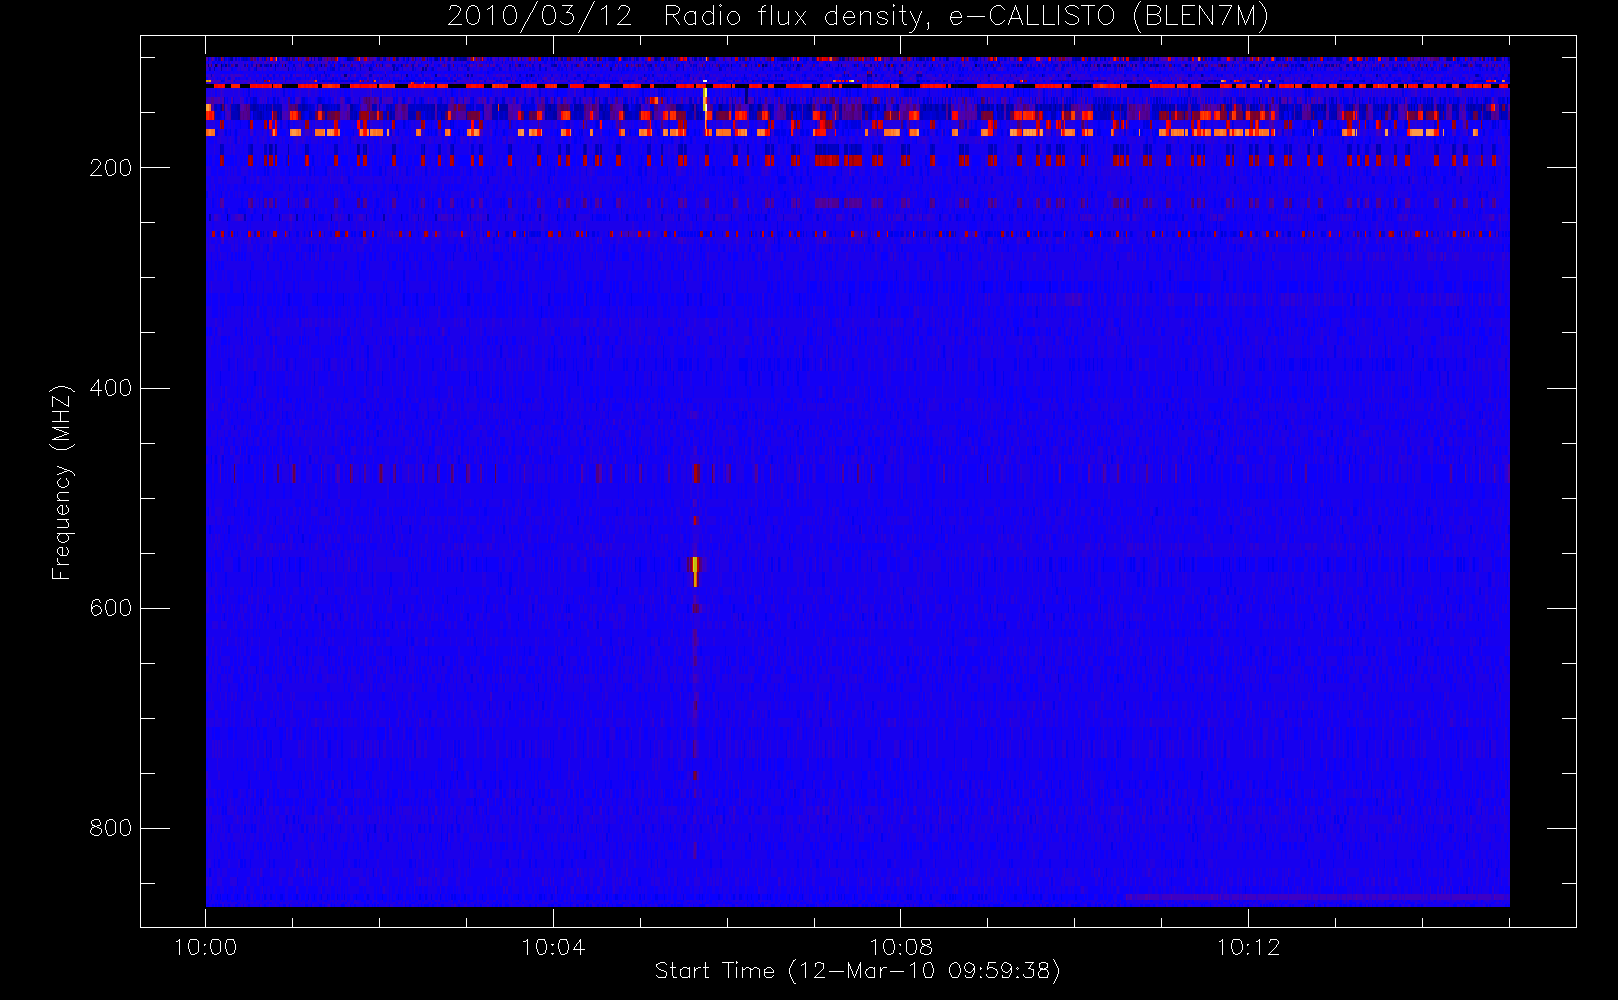The width and height of the screenshot is (1618, 1000).
Task: Click the 10:00 time tick label
Action: (205, 947)
